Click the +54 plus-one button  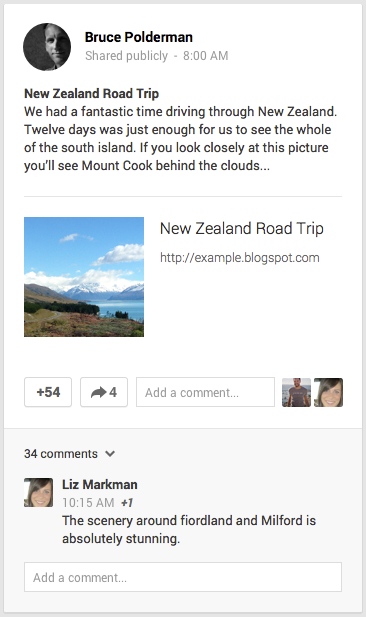48,392
